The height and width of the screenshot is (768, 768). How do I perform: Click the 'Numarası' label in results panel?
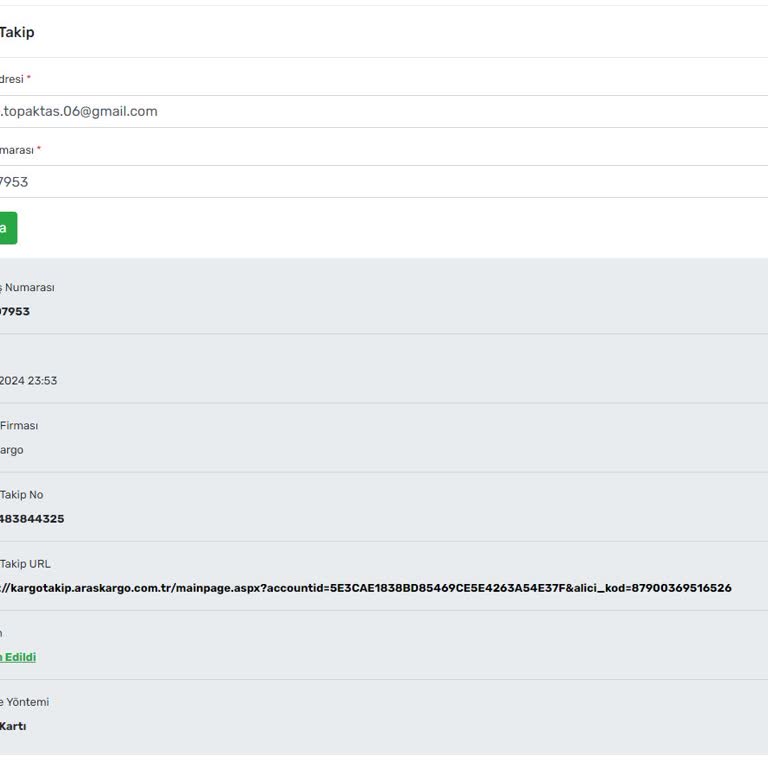click(x=28, y=287)
